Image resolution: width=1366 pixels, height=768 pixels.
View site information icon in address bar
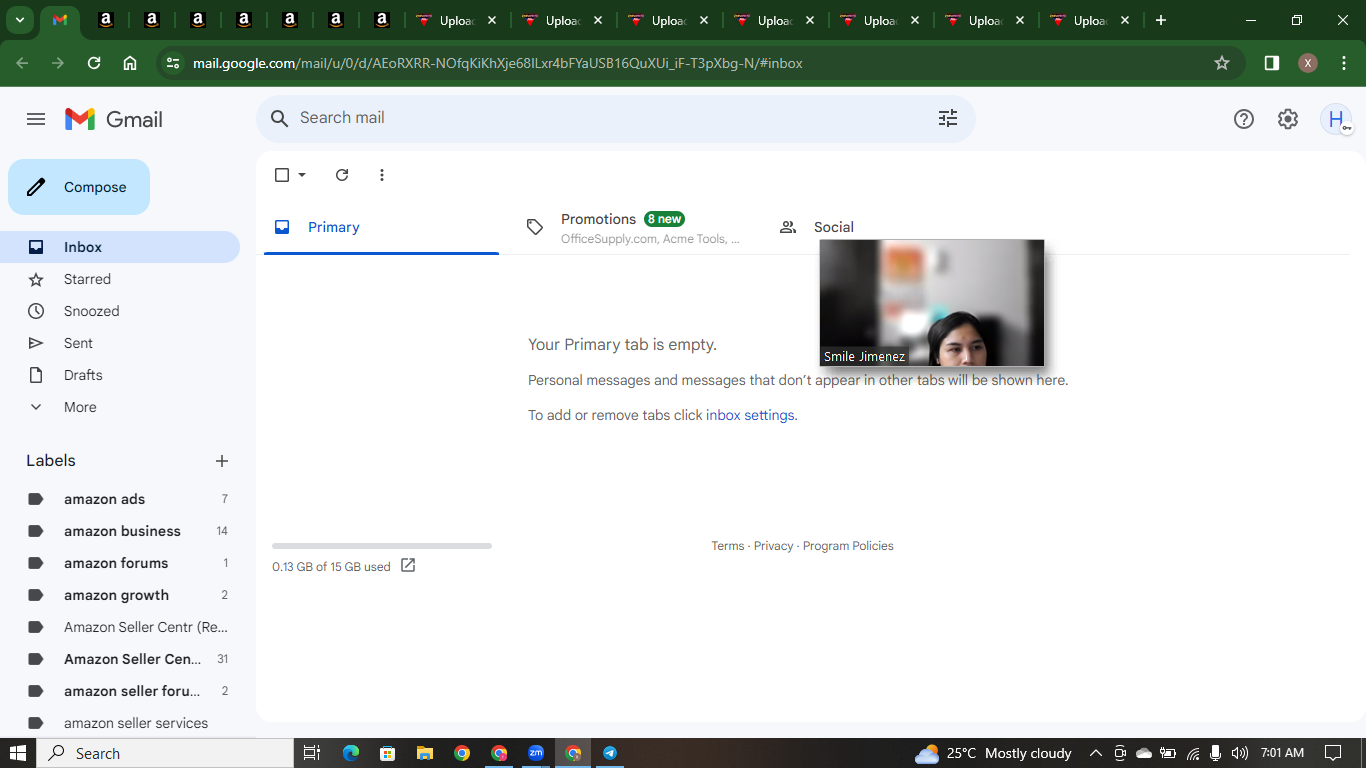coord(173,63)
